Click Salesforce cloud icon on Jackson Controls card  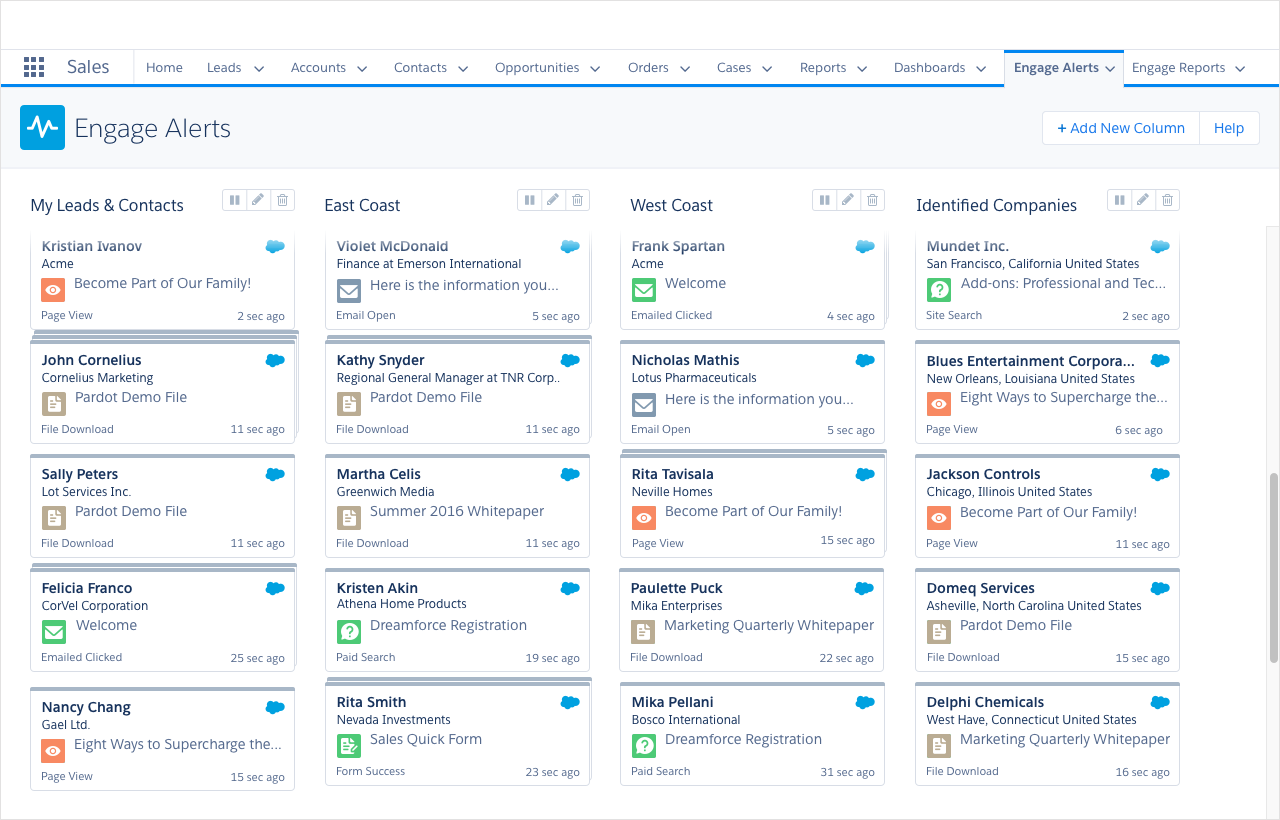click(x=1160, y=474)
